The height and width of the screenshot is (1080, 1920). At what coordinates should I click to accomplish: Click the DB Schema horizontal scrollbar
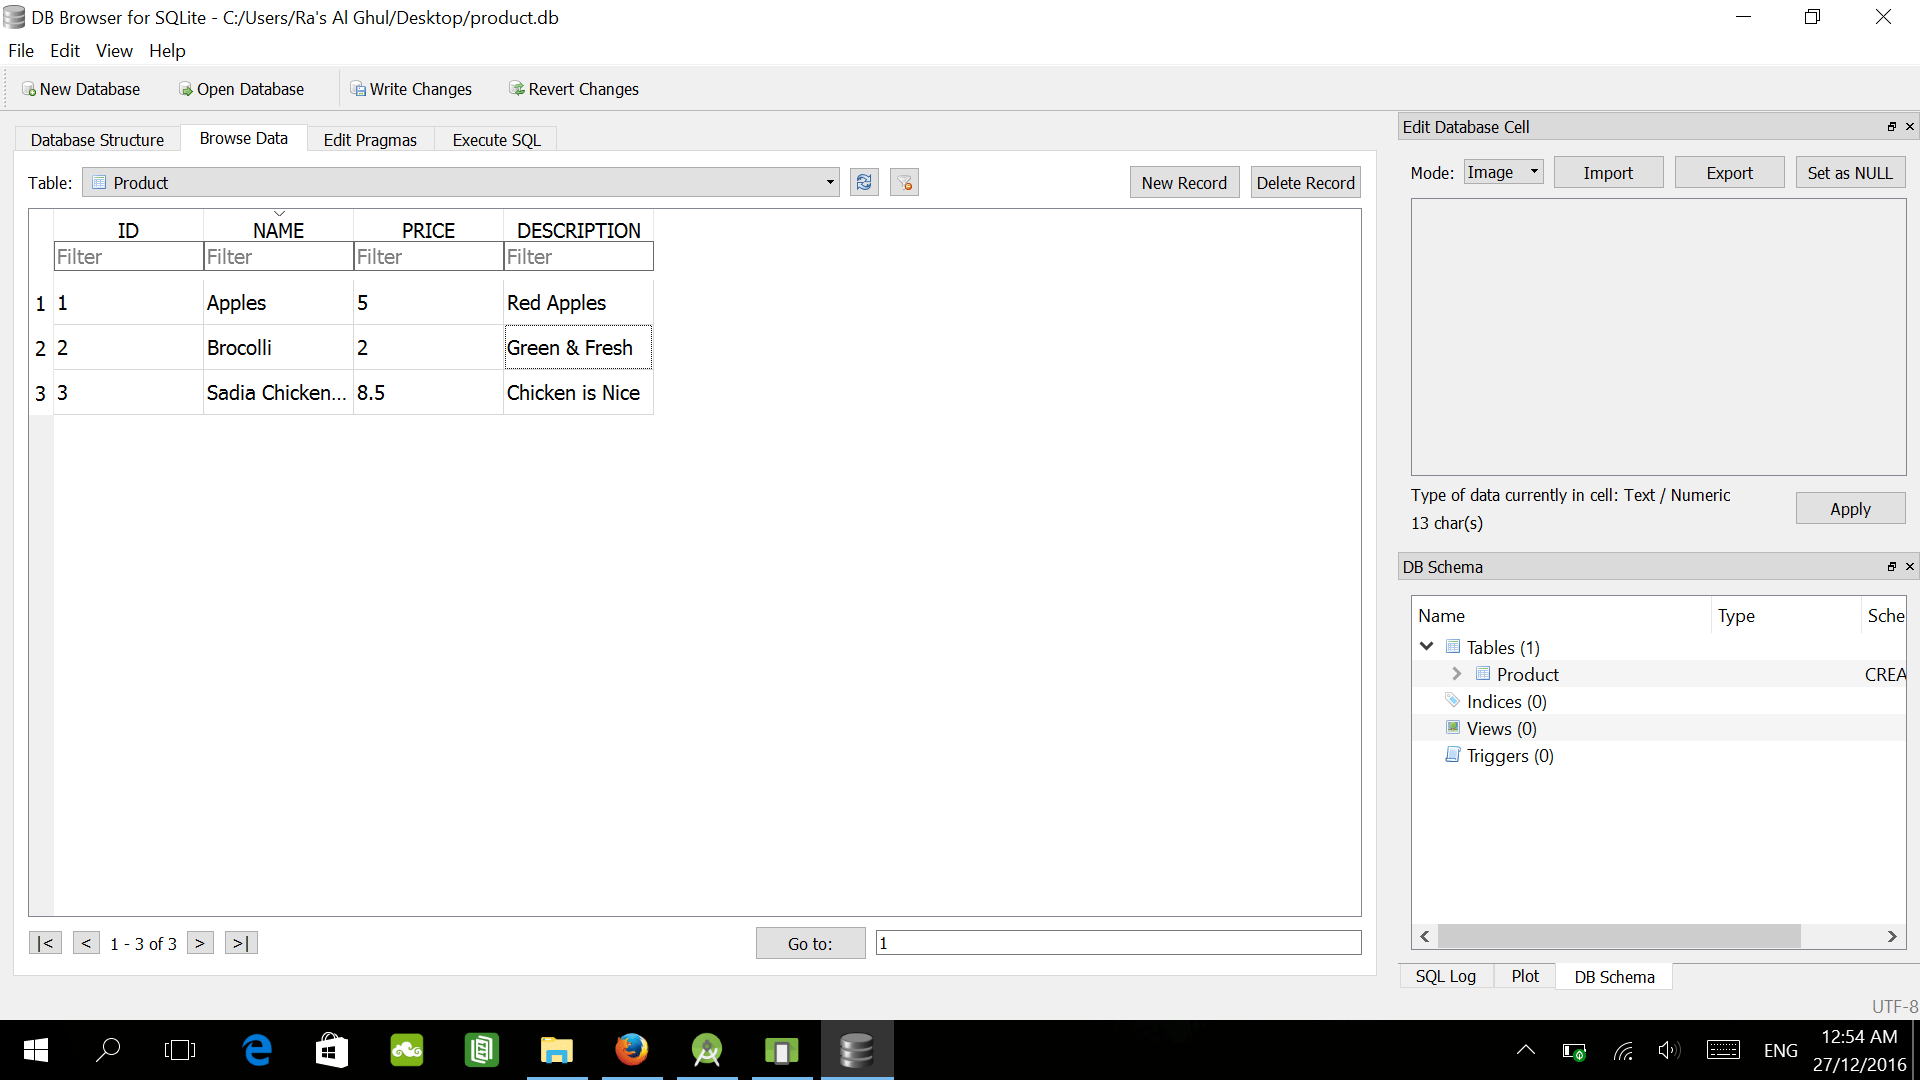click(x=1618, y=936)
